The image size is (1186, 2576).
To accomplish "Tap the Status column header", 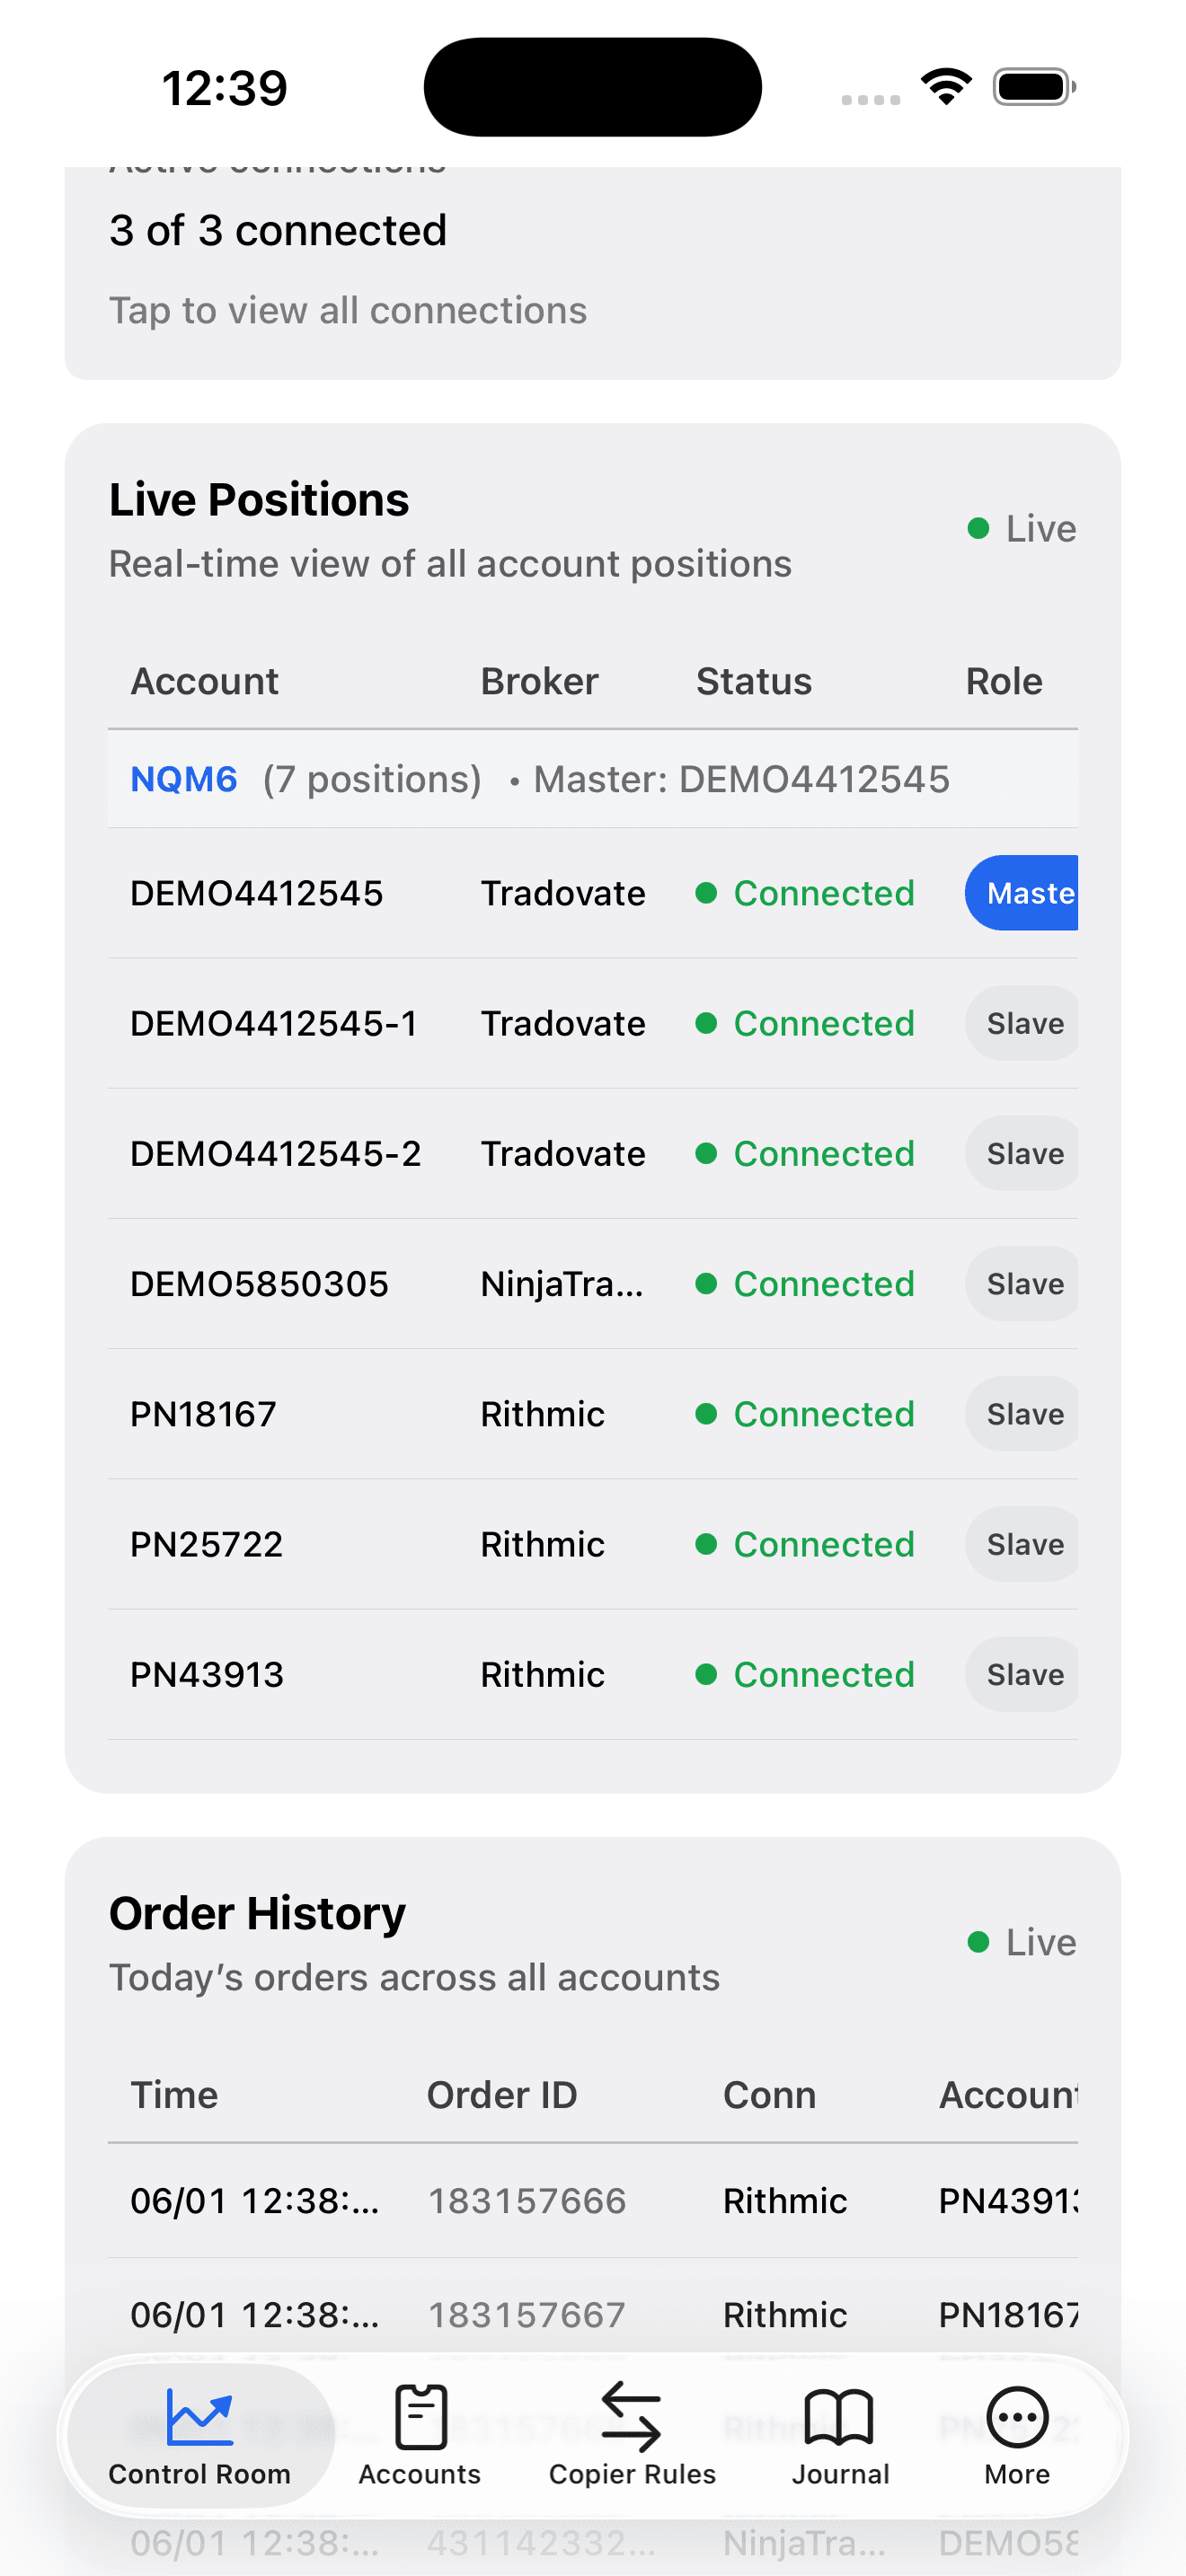I will pyautogui.click(x=754, y=681).
